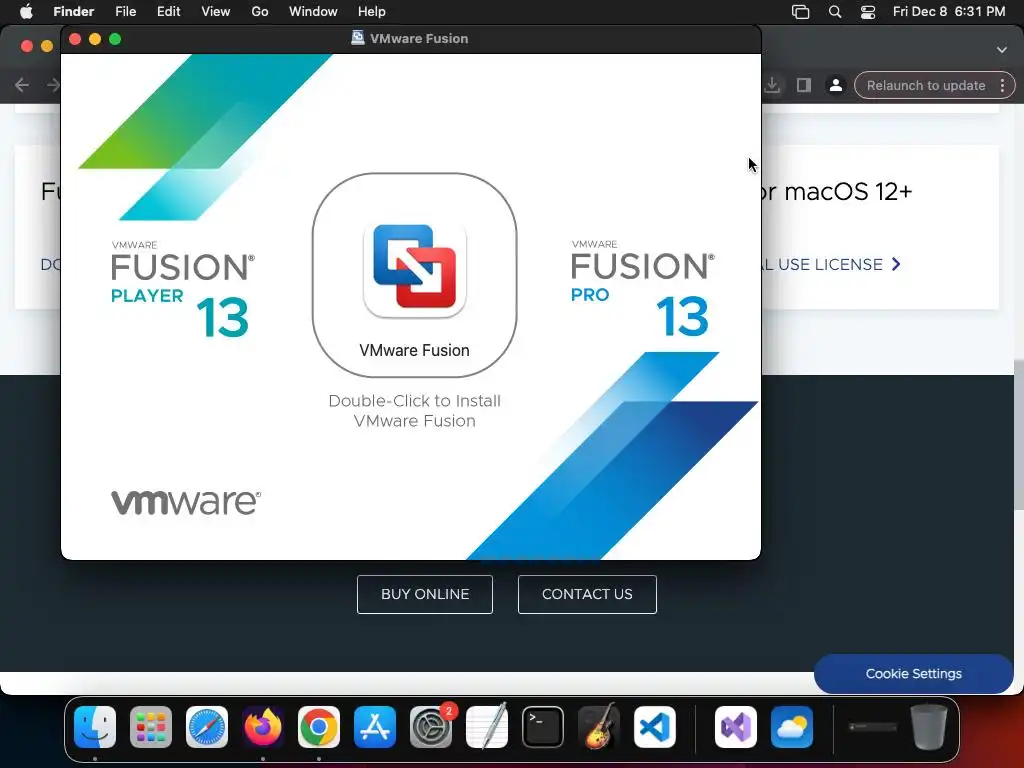The height and width of the screenshot is (768, 1024).
Task: Open the File menu
Action: coord(125,11)
